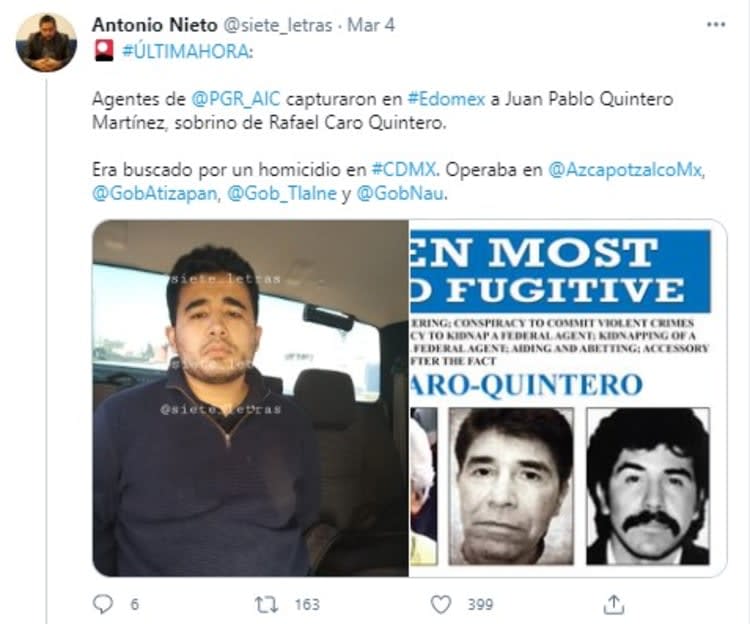The height and width of the screenshot is (624, 750).
Task: Open the @GobAtizapan mention
Action: 156,194
